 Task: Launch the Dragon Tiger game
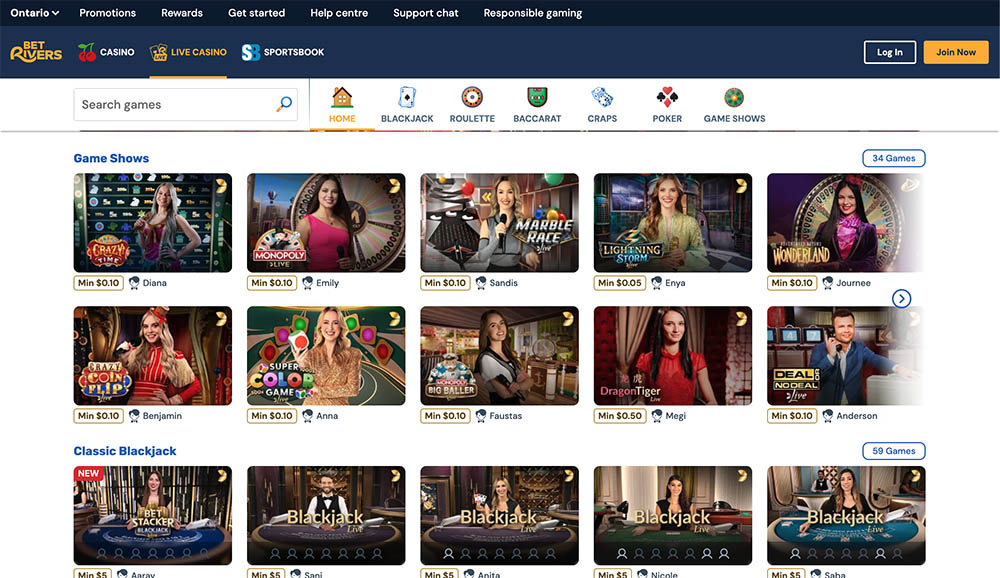[x=673, y=355]
